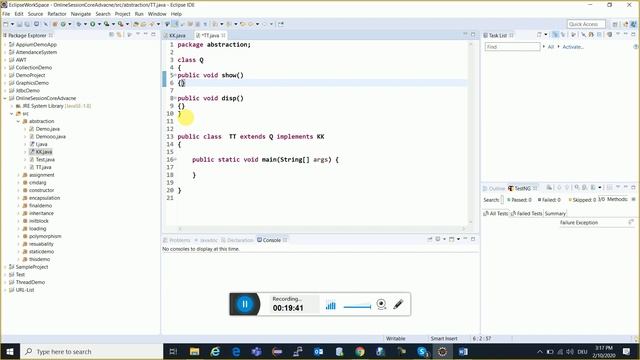This screenshot has width=640, height=360.
Task: Toggle the Focus on Workweek icon in Task List
Action: point(573,35)
